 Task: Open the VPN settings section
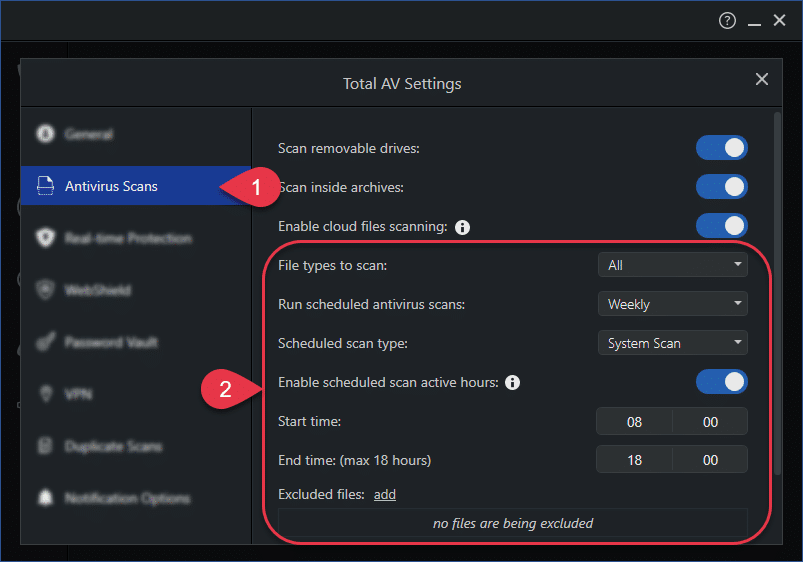click(78, 394)
